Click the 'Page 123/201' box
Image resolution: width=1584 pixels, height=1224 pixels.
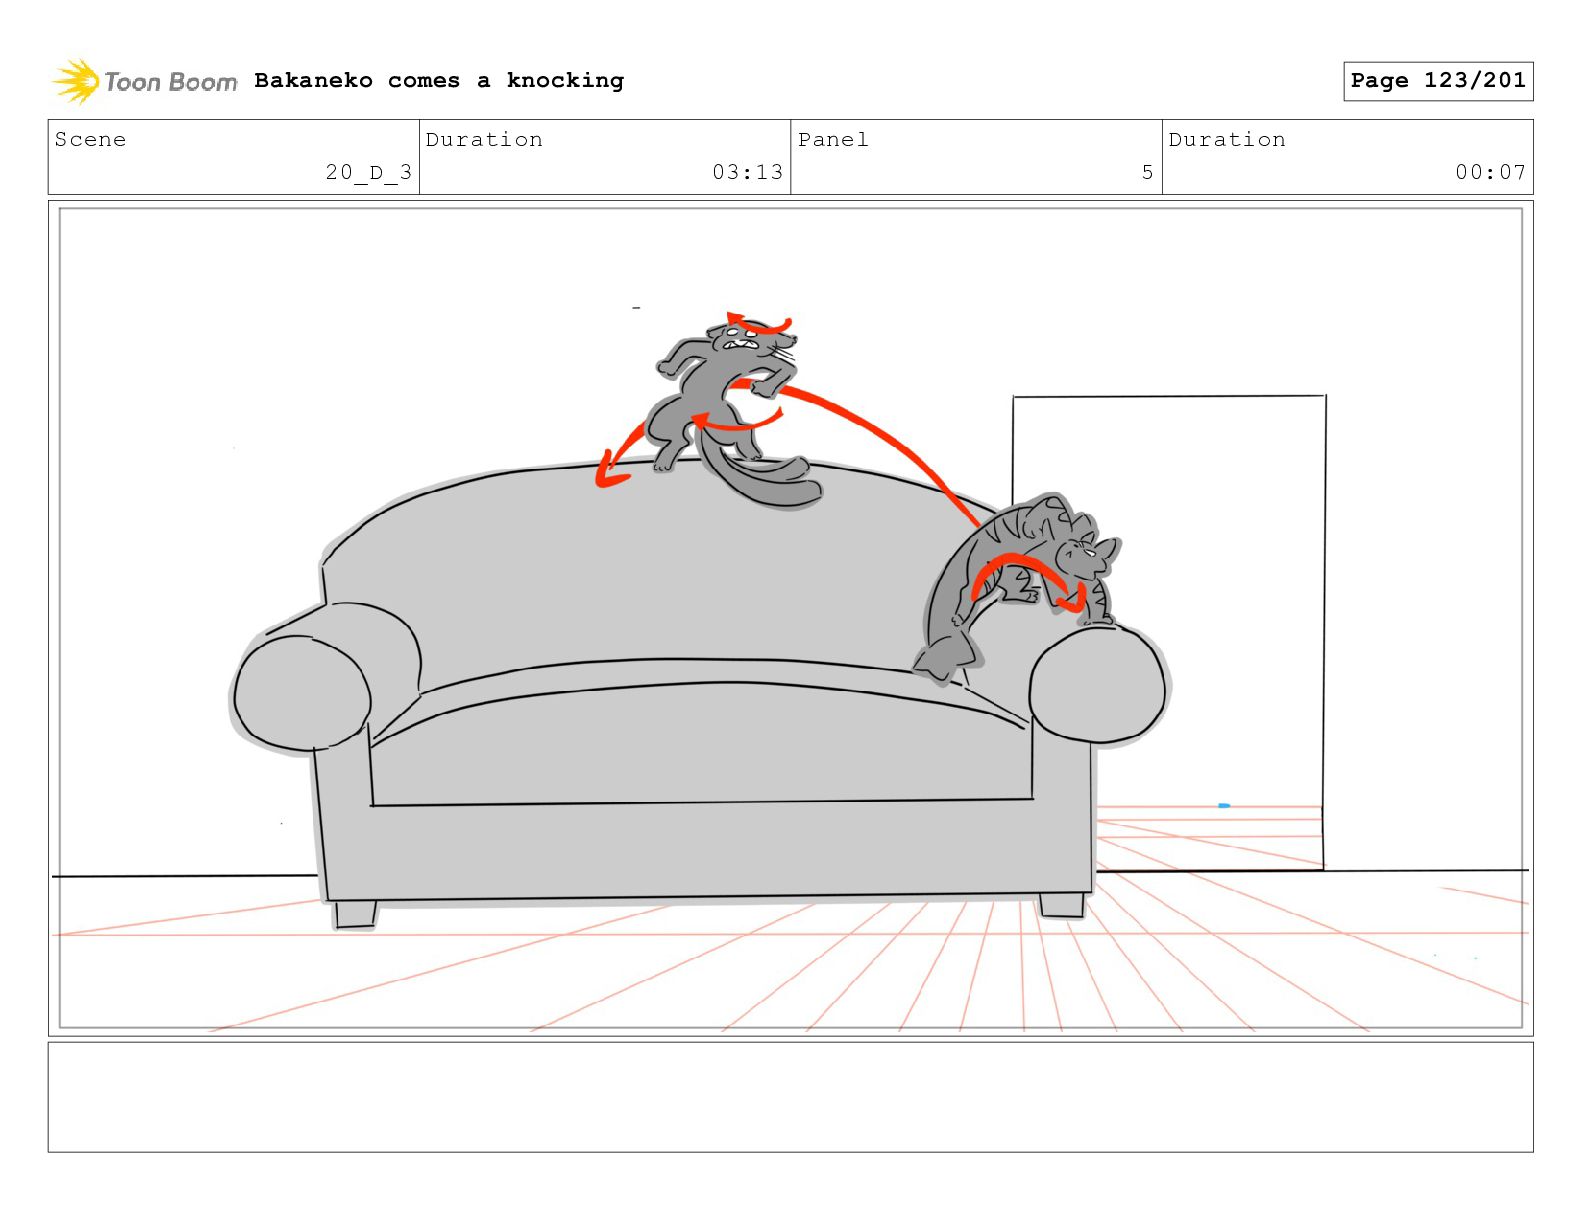click(1438, 81)
